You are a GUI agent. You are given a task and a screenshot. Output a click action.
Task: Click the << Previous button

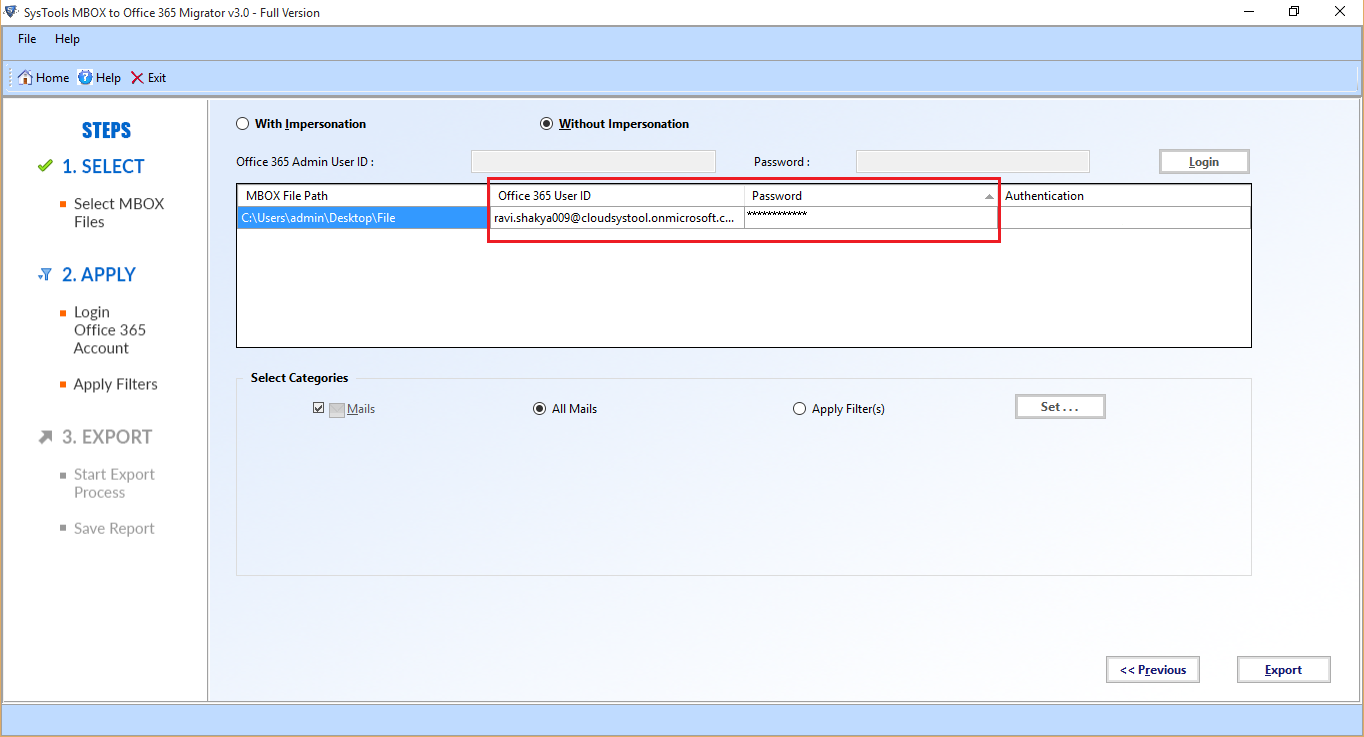point(1153,670)
